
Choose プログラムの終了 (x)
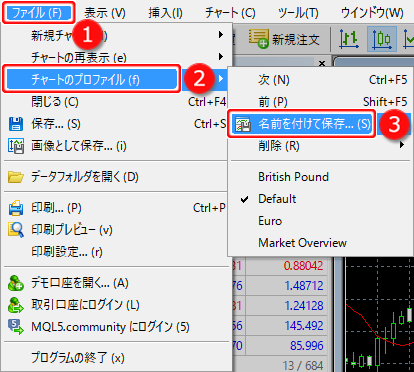(117, 358)
